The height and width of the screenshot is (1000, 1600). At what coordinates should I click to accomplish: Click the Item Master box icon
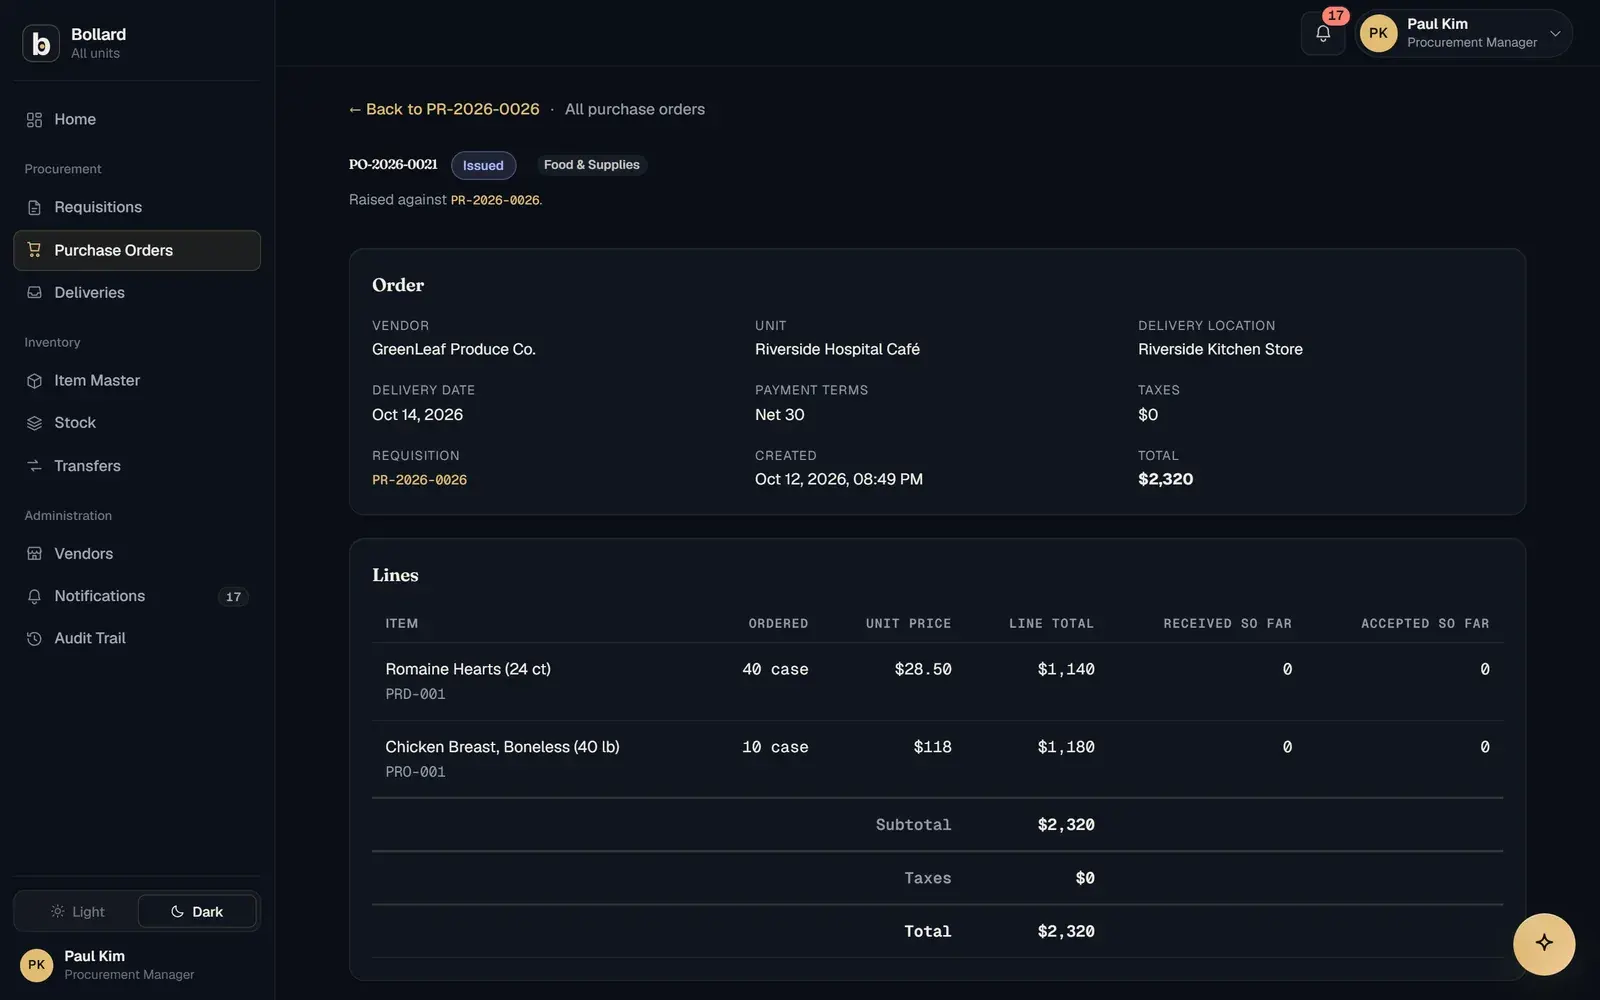click(x=34, y=381)
